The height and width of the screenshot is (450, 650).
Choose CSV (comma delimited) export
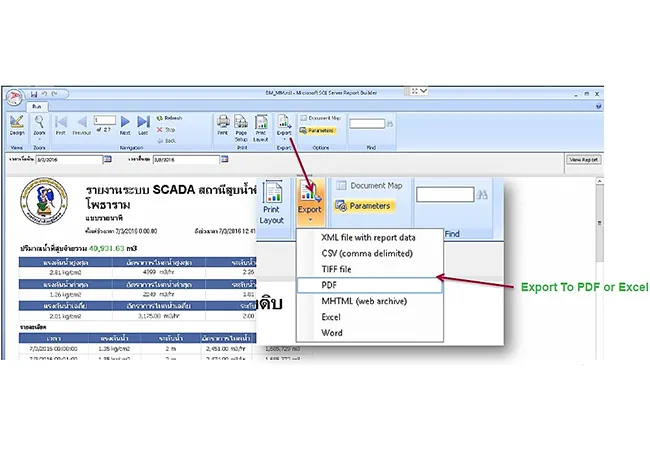(x=370, y=253)
